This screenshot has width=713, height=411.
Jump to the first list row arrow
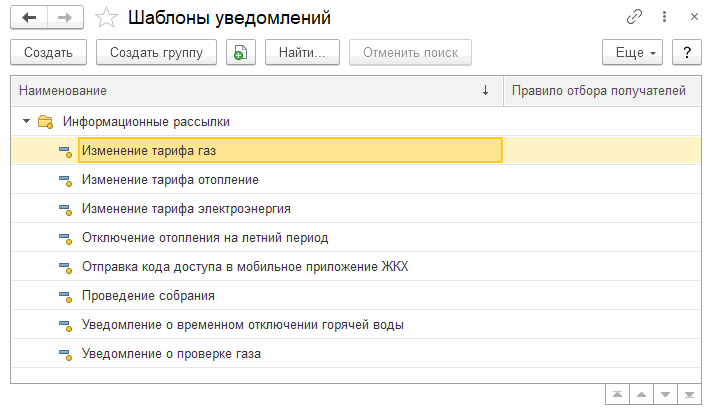619,394
